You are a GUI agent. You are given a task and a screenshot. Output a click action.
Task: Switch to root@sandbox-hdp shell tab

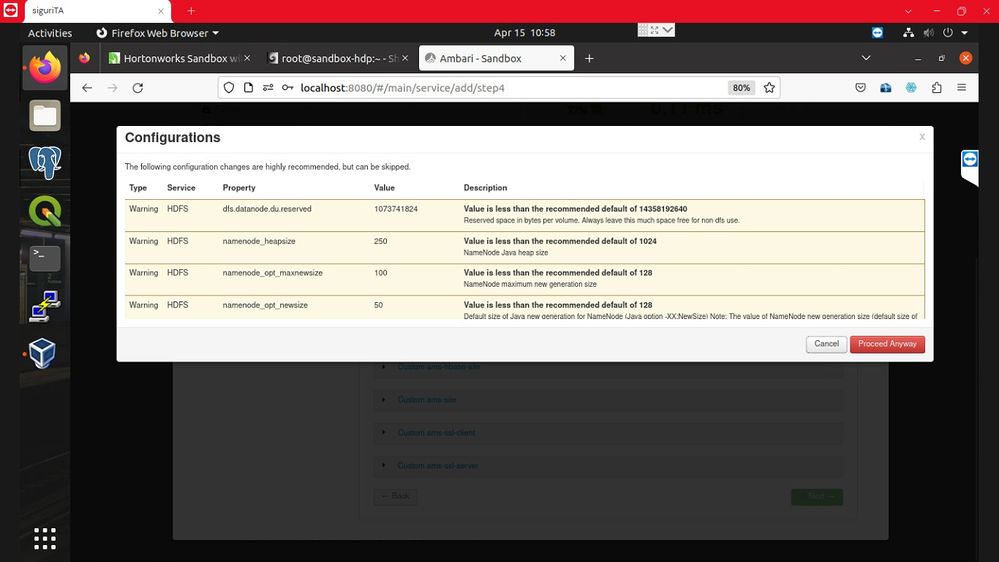[340, 59]
